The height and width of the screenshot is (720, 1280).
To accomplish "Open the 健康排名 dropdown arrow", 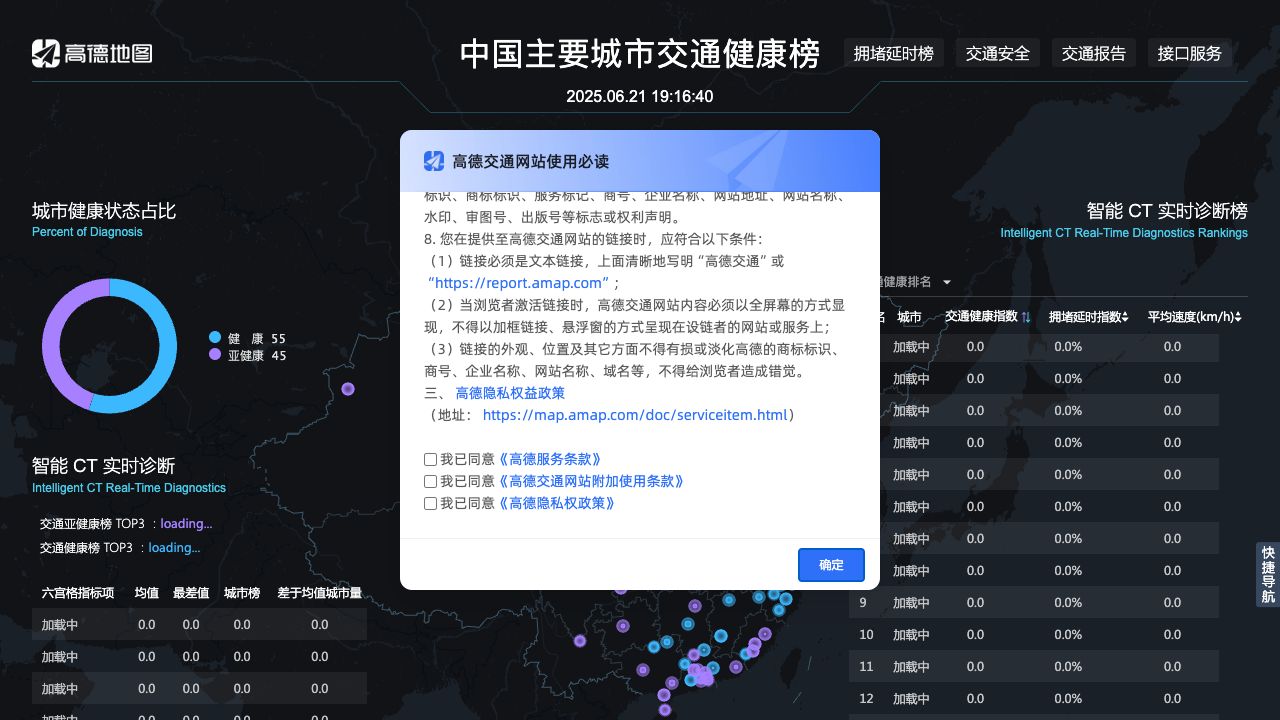I will (946, 282).
